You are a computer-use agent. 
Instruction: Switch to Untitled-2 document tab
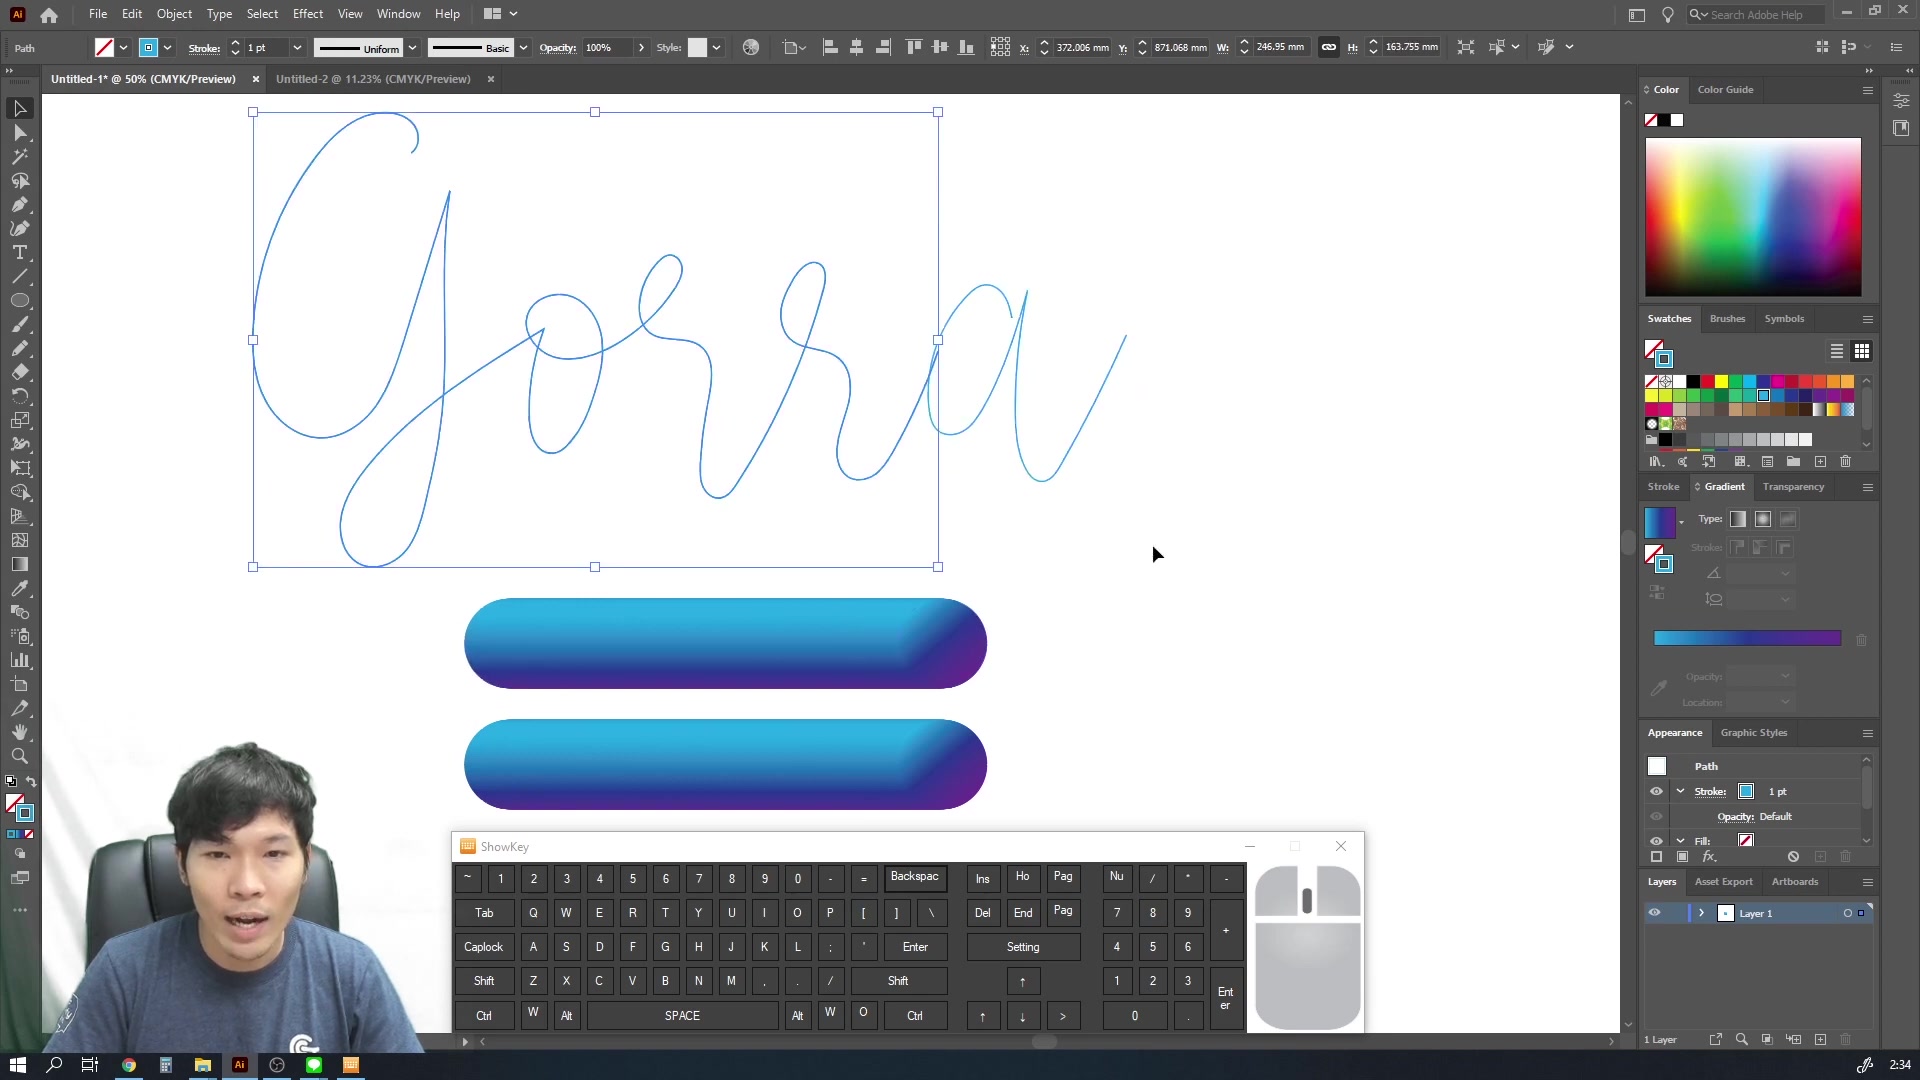tap(373, 79)
